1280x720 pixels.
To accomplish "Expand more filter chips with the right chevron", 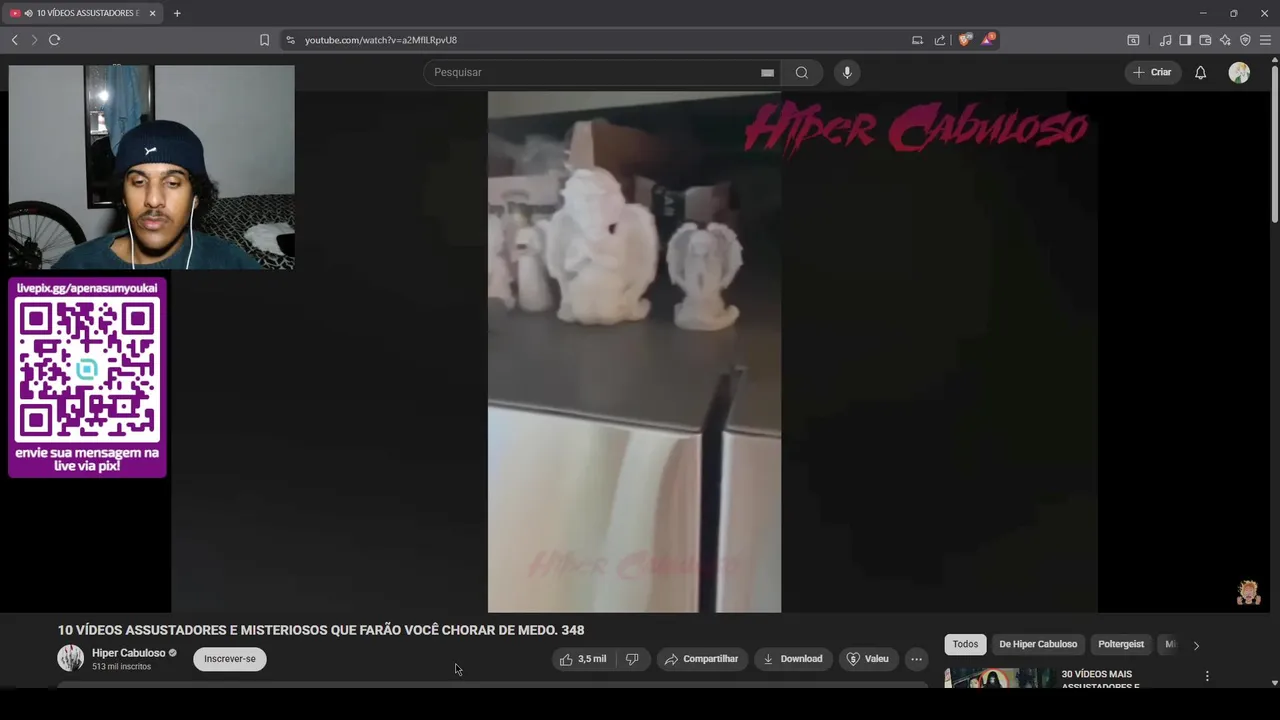I will pyautogui.click(x=1196, y=645).
